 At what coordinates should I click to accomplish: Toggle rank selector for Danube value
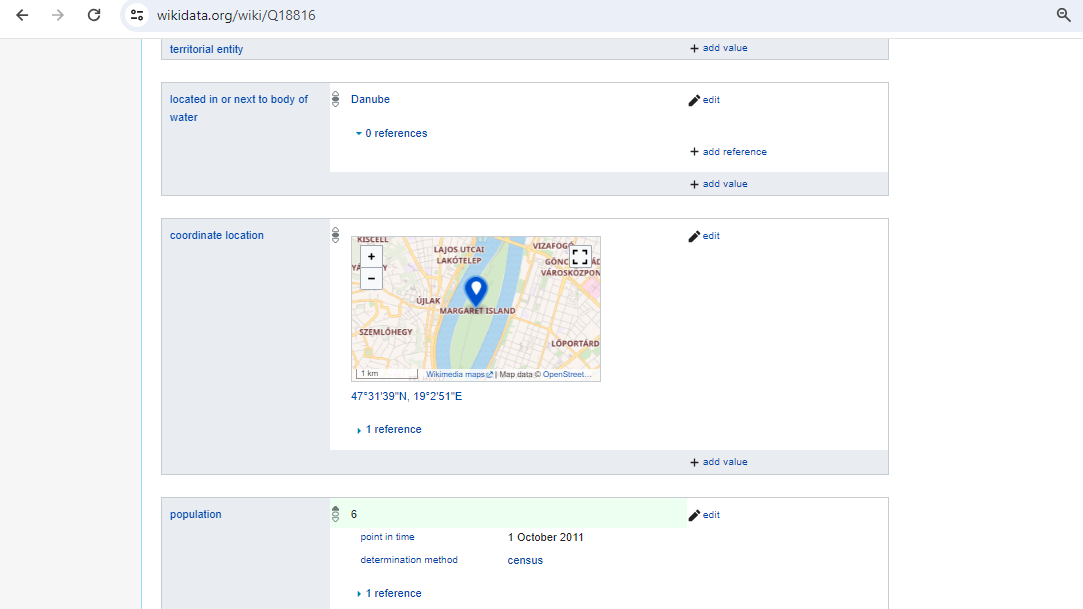[336, 100]
